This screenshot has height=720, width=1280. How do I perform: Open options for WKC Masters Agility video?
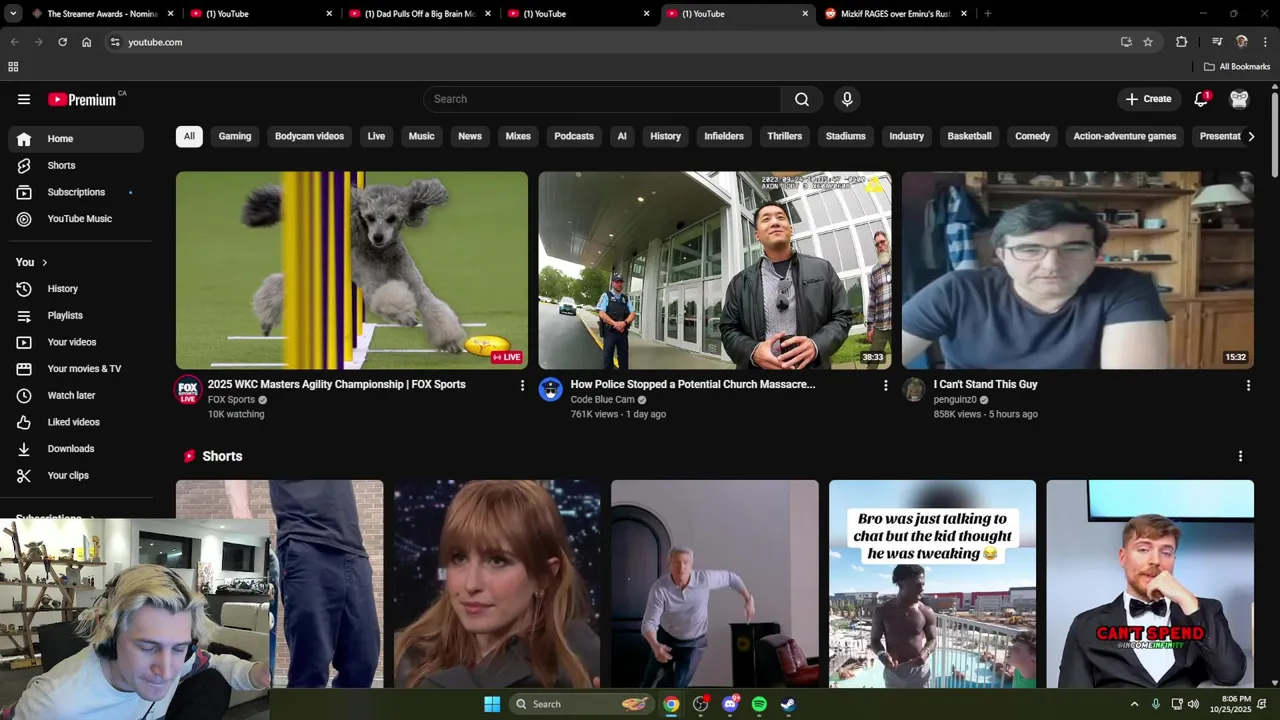[522, 385]
